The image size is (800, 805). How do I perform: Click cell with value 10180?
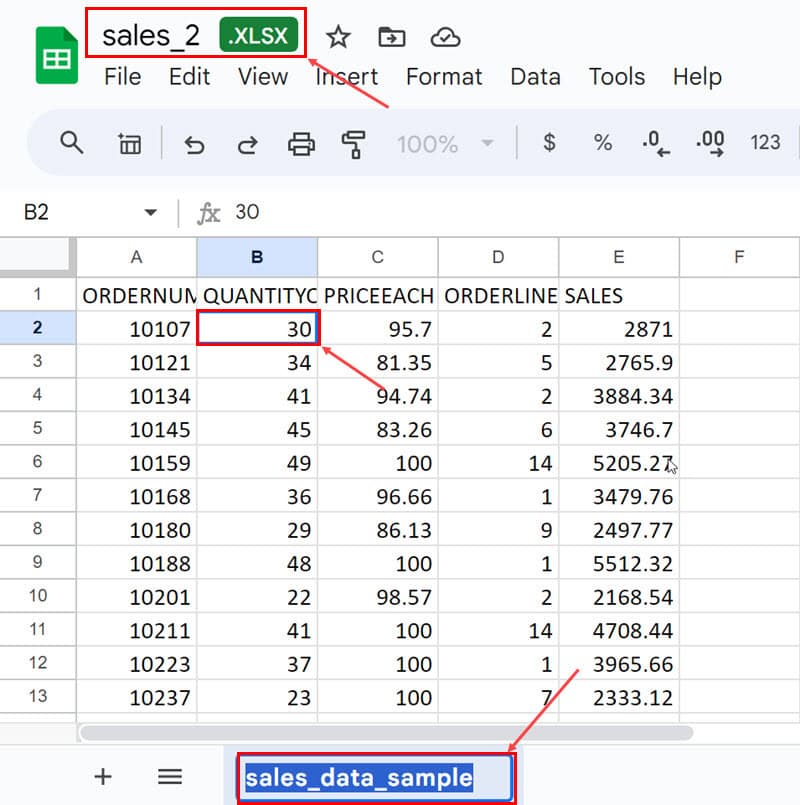click(137, 529)
